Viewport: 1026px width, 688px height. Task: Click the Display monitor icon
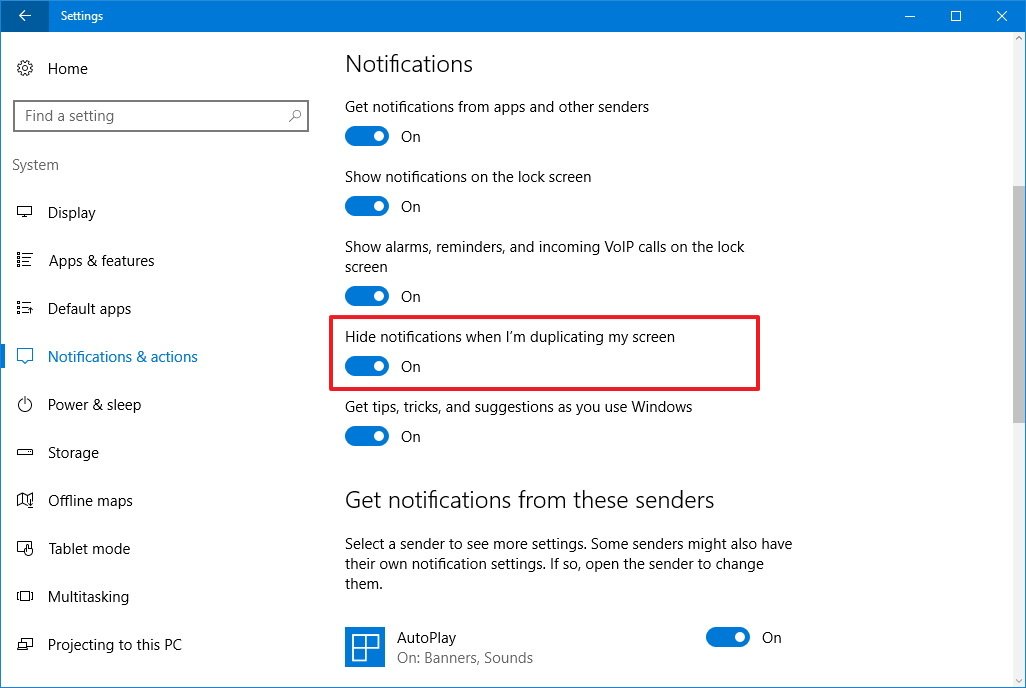click(25, 213)
